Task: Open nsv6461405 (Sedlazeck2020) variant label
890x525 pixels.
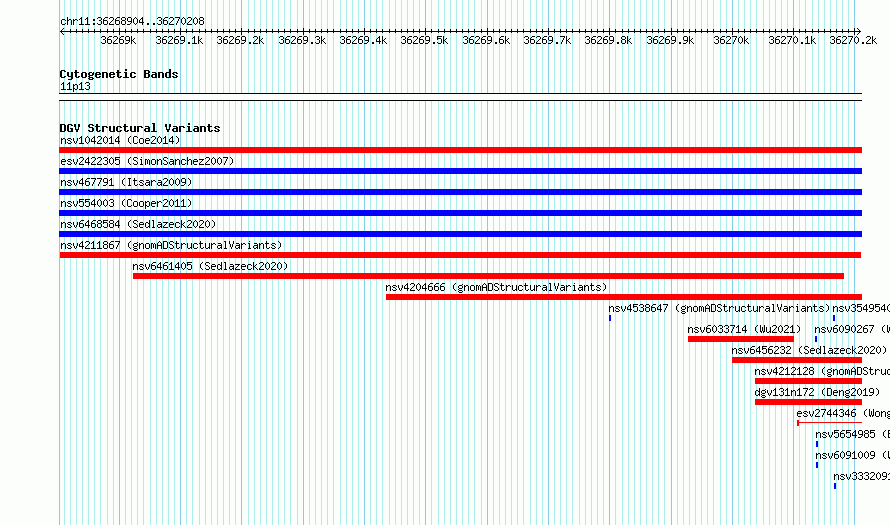Action: click(x=210, y=266)
